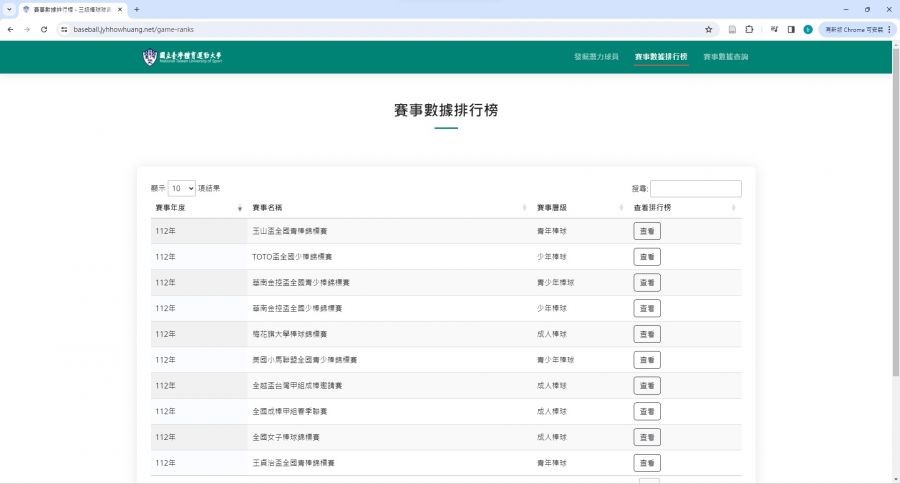Click the university logo in header
The width and height of the screenshot is (900, 484).
[185, 57]
